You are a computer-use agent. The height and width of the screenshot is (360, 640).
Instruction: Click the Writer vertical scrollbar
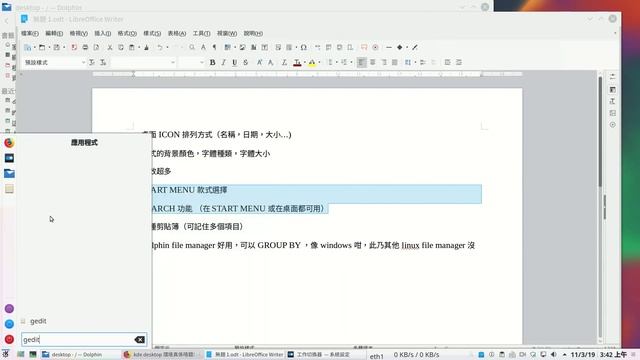pos(600,208)
